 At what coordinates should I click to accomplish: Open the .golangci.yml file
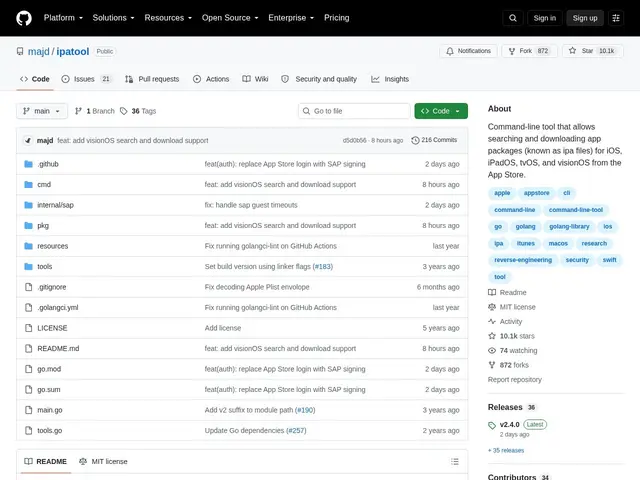58,307
